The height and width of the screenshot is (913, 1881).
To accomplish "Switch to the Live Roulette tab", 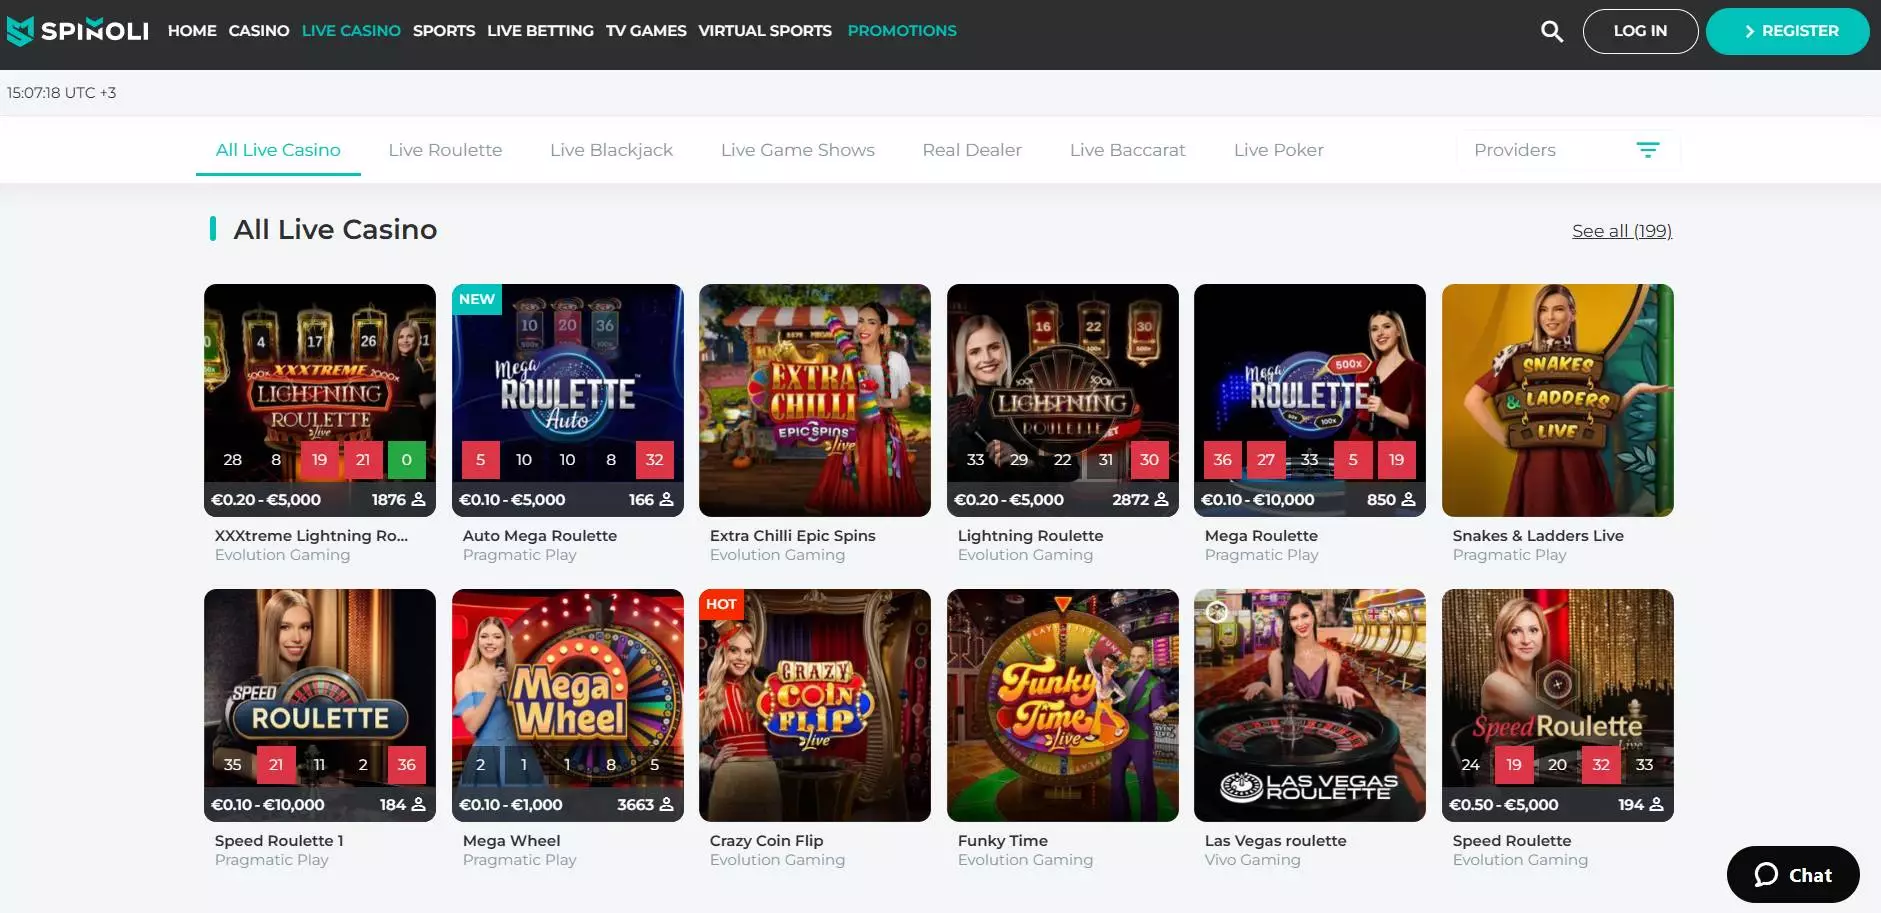I will pyautogui.click(x=445, y=150).
